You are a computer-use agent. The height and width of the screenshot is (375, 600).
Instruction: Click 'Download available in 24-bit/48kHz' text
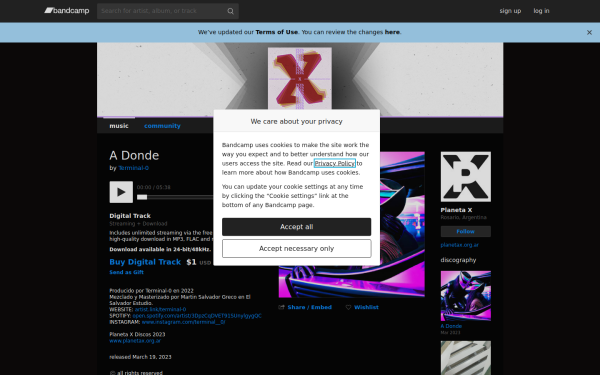160,249
